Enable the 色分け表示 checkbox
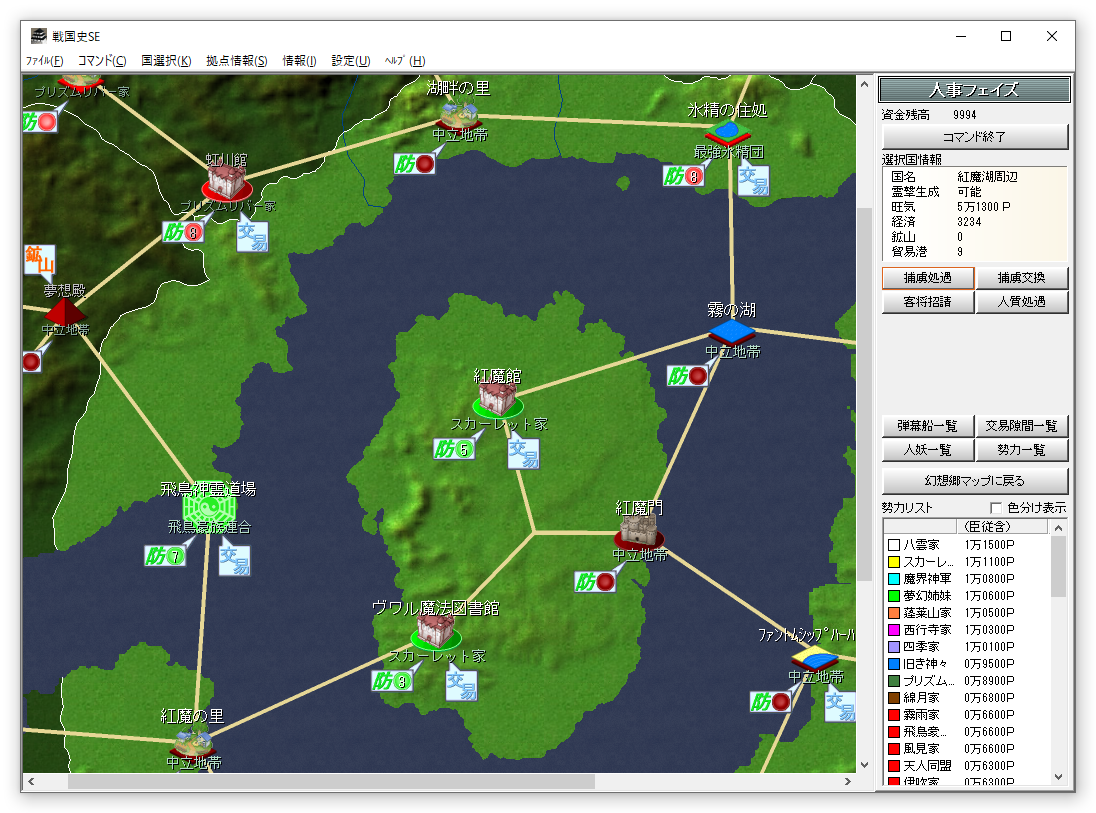Image resolution: width=1096 pixels, height=813 pixels. click(x=996, y=508)
